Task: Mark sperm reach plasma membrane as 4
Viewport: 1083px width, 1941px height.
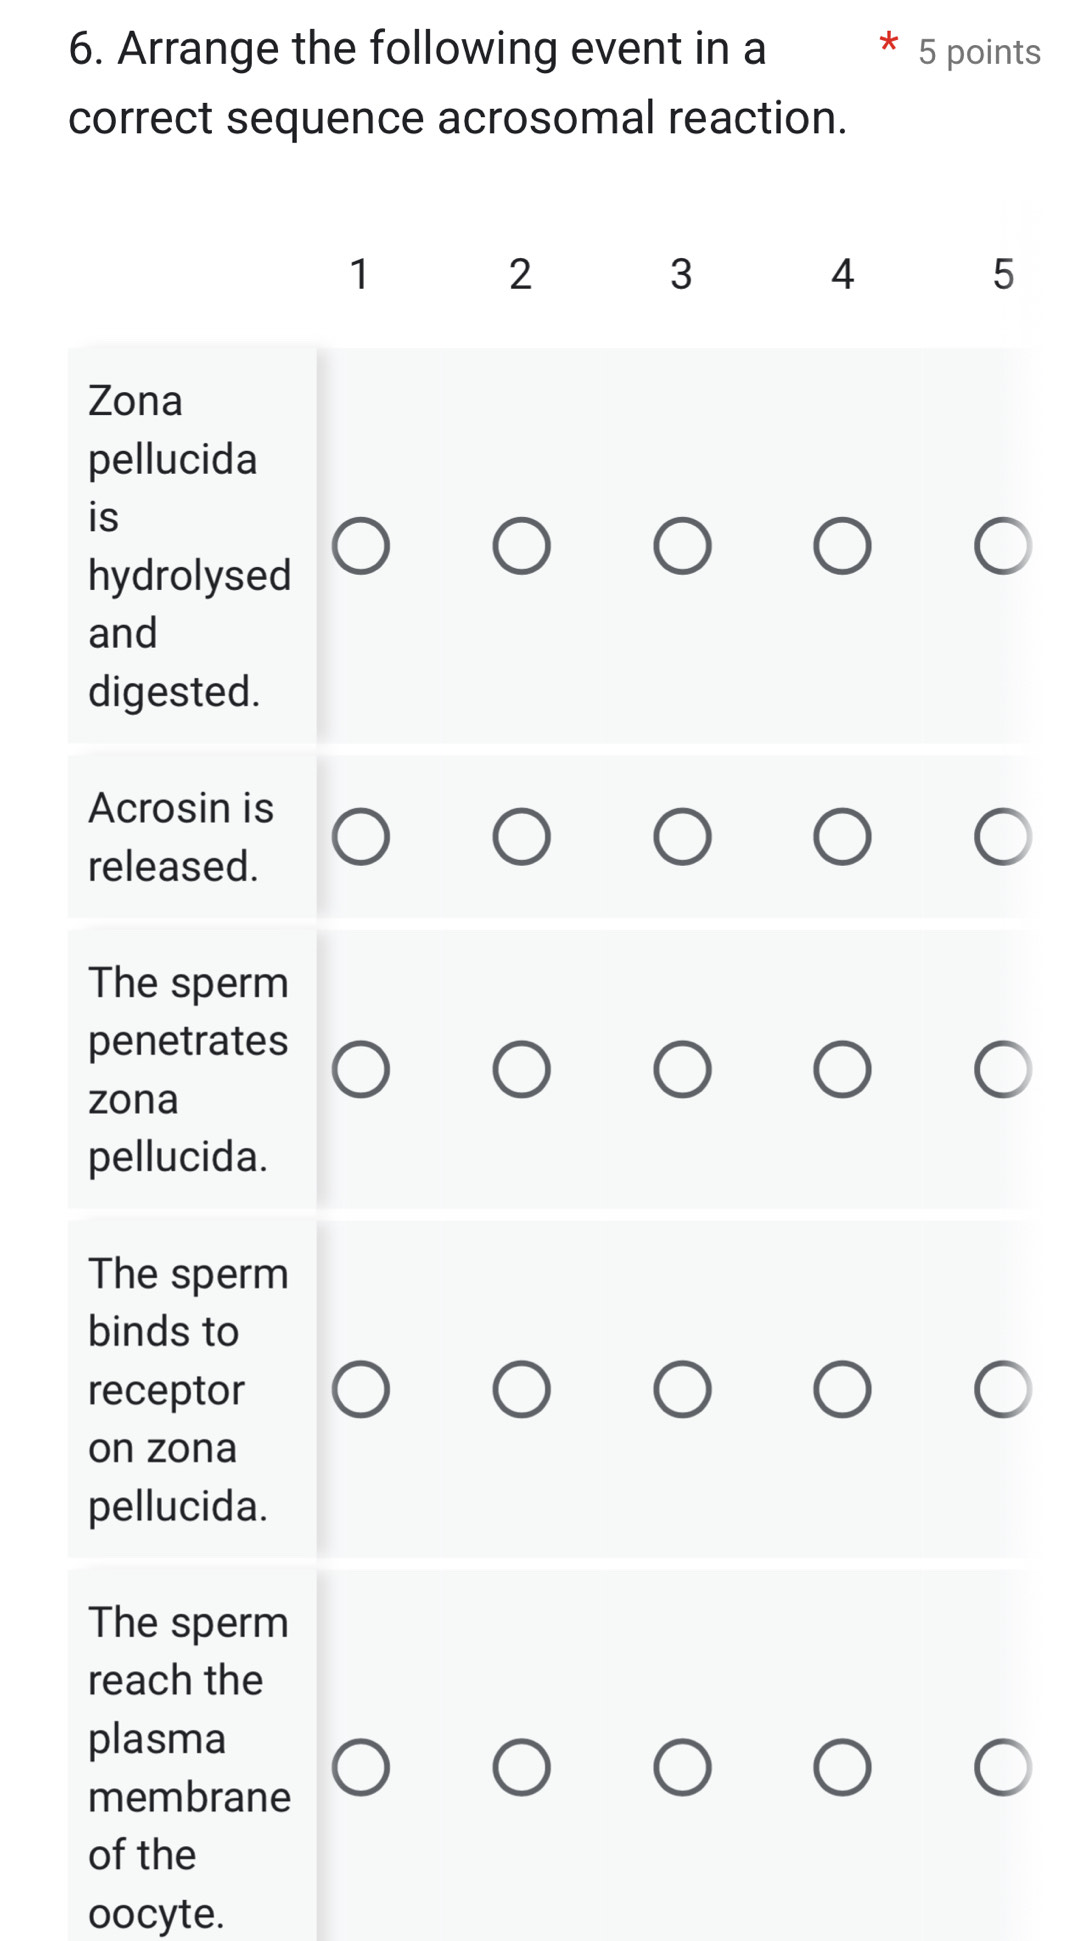Action: click(842, 1767)
